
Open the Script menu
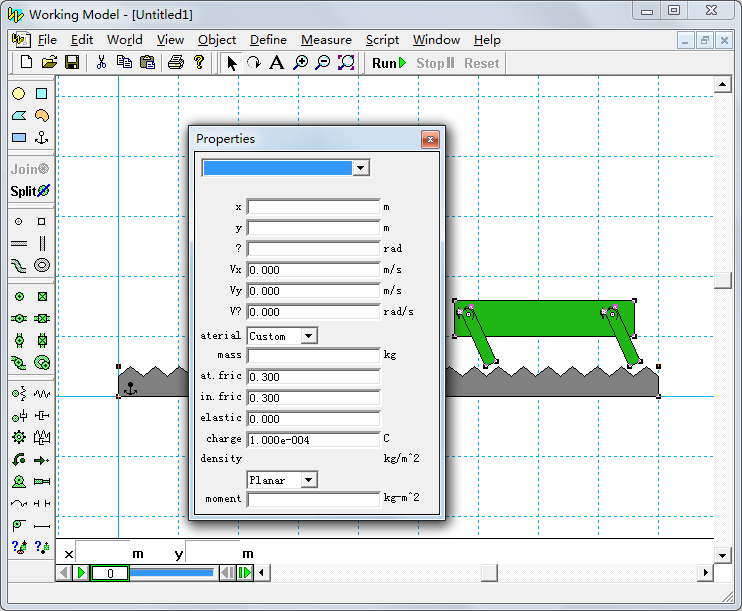[382, 40]
